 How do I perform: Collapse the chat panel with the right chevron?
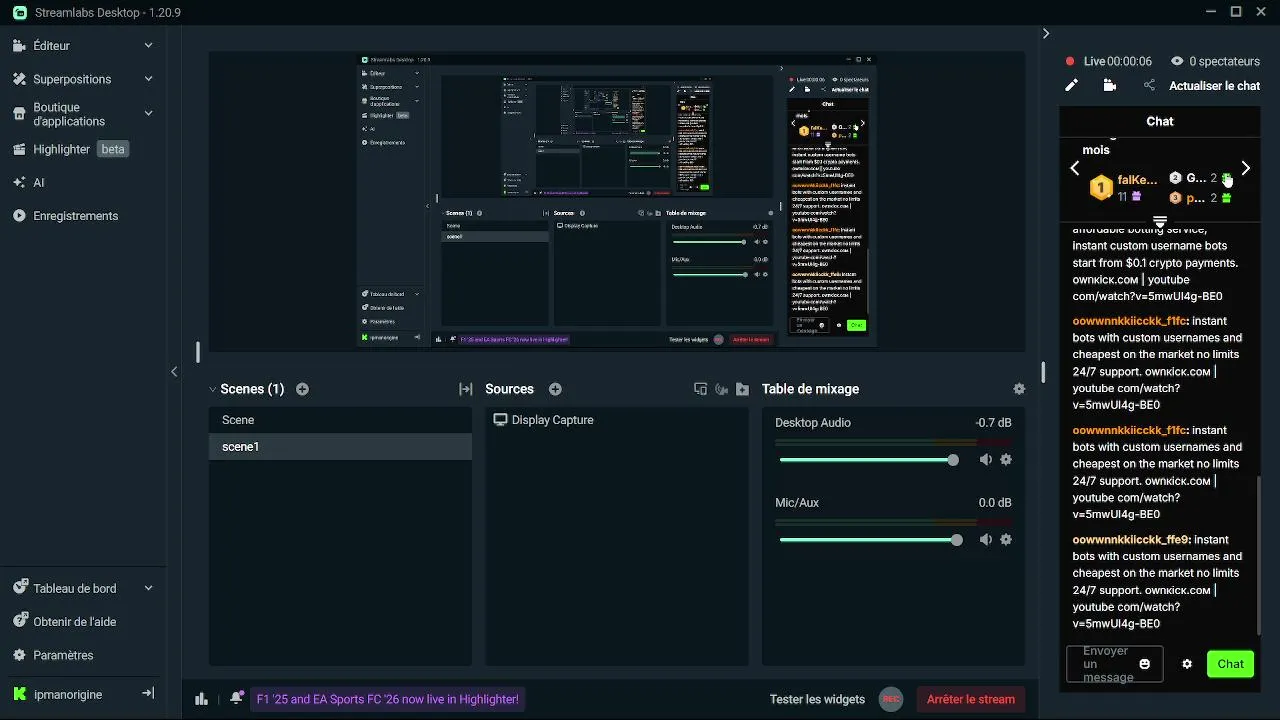(1046, 33)
